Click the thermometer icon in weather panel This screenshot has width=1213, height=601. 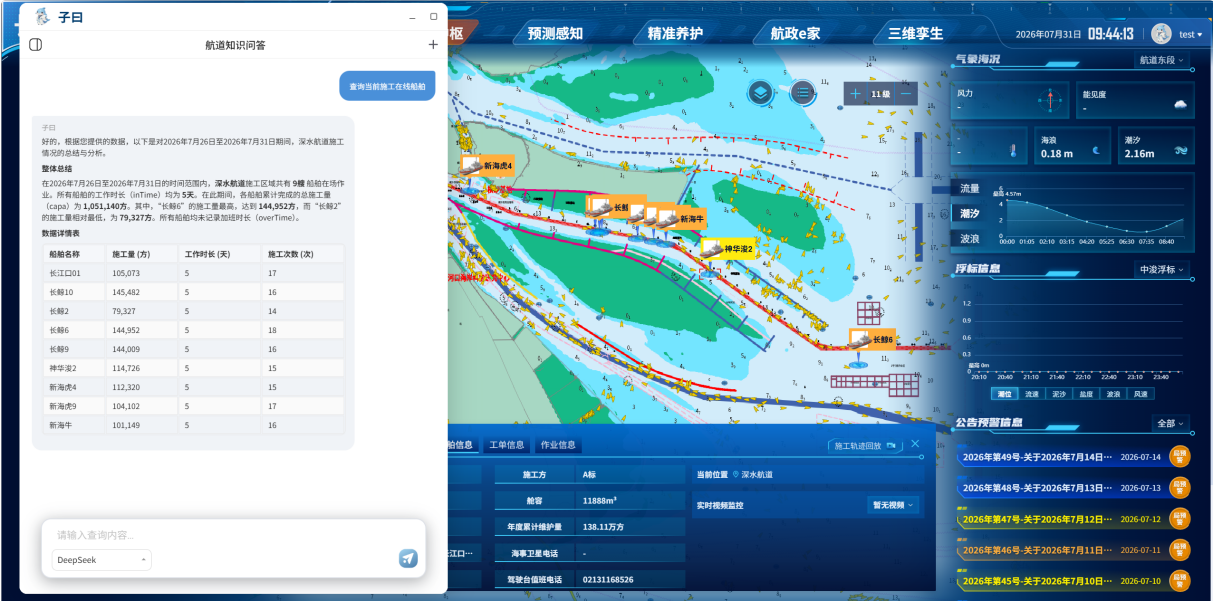point(1013,152)
